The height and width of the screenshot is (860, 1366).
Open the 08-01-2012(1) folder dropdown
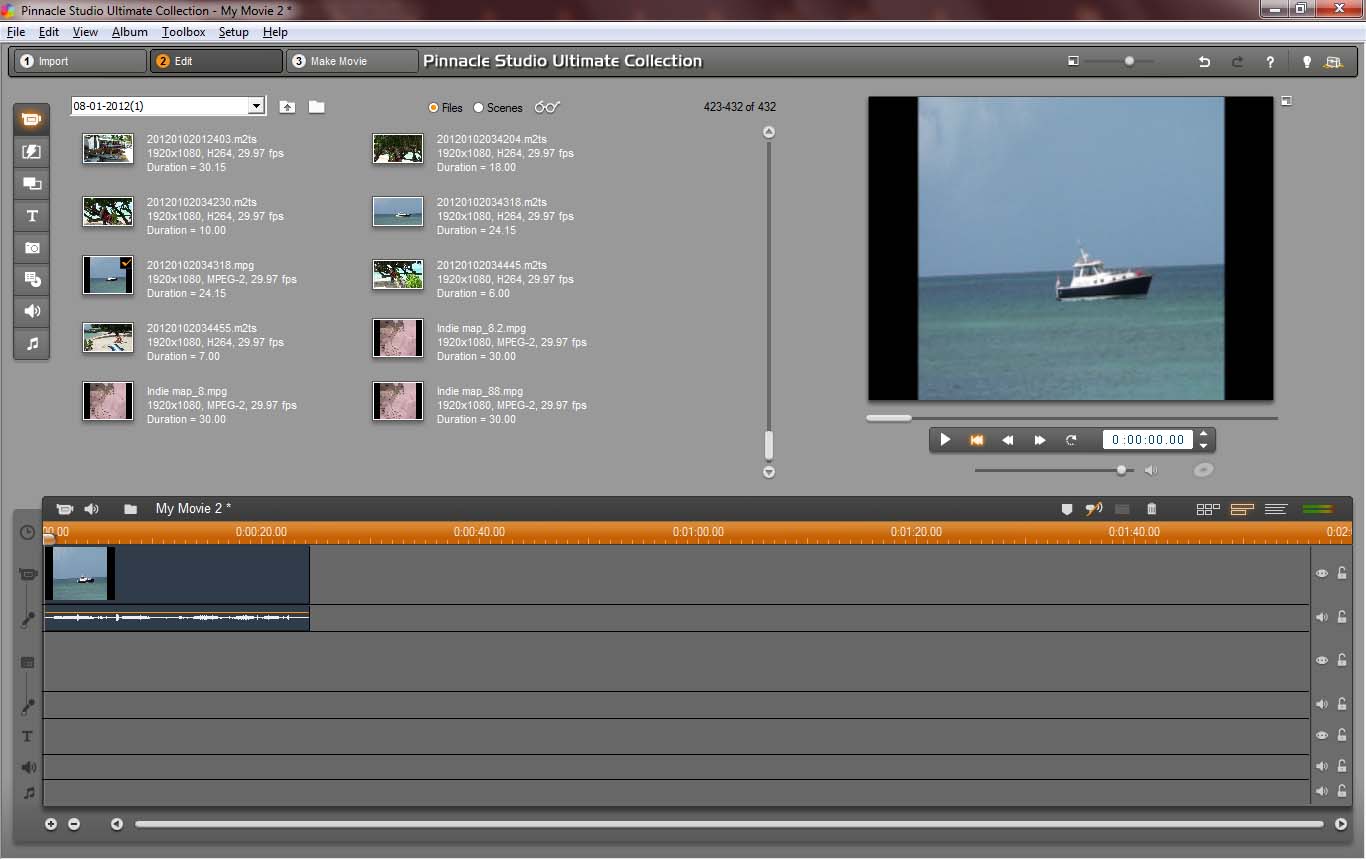(x=257, y=106)
